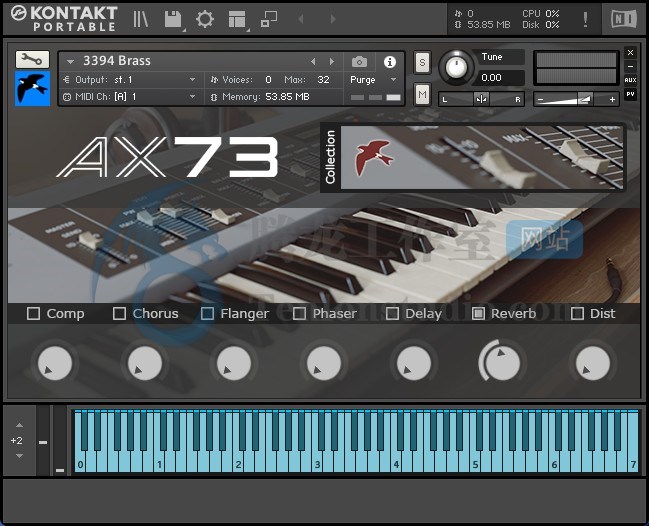Go to previous instrument in header bar
Screen dimensions: 649x526
(301, 19)
